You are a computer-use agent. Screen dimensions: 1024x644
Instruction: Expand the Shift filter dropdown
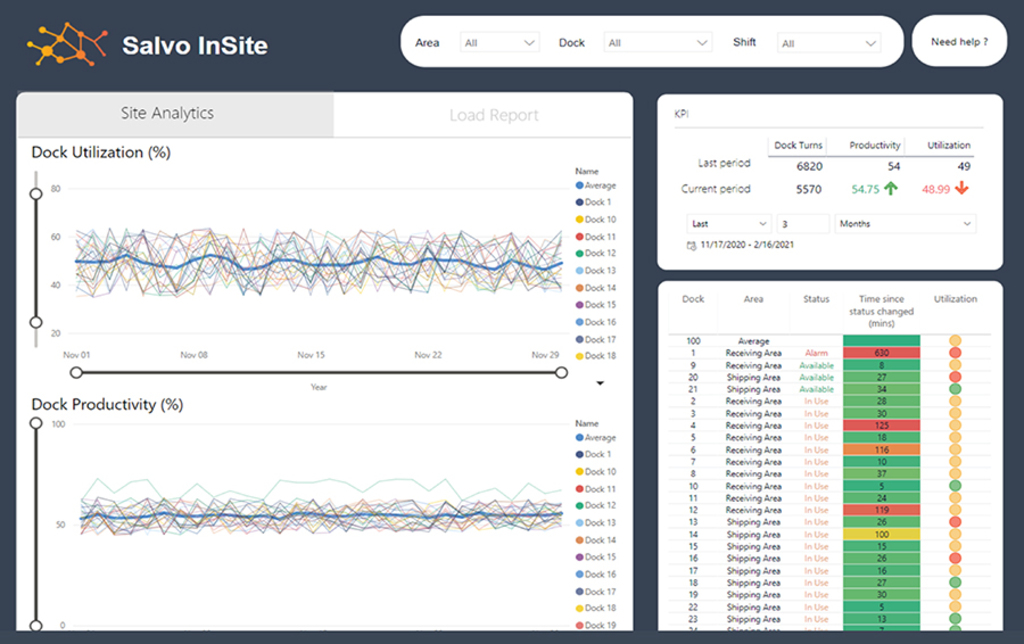click(x=829, y=43)
